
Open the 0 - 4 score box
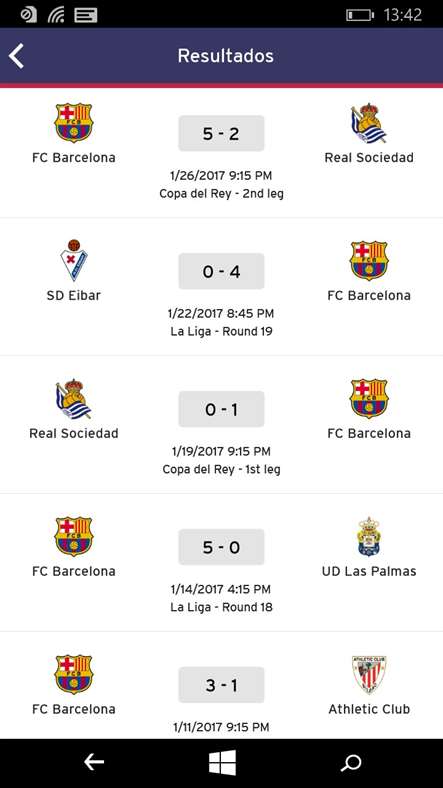(222, 271)
